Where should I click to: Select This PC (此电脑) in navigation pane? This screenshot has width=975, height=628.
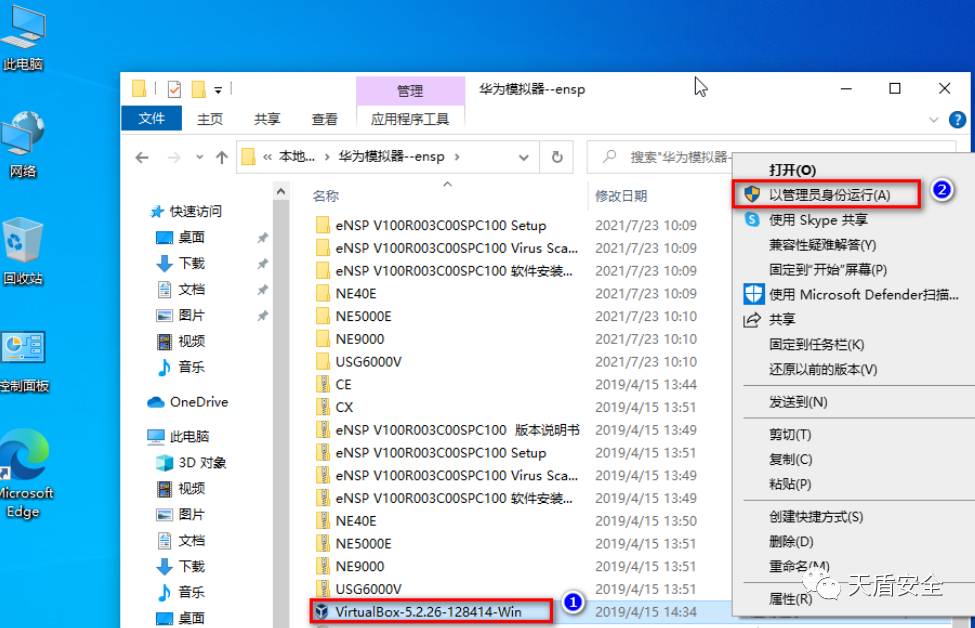click(178, 436)
